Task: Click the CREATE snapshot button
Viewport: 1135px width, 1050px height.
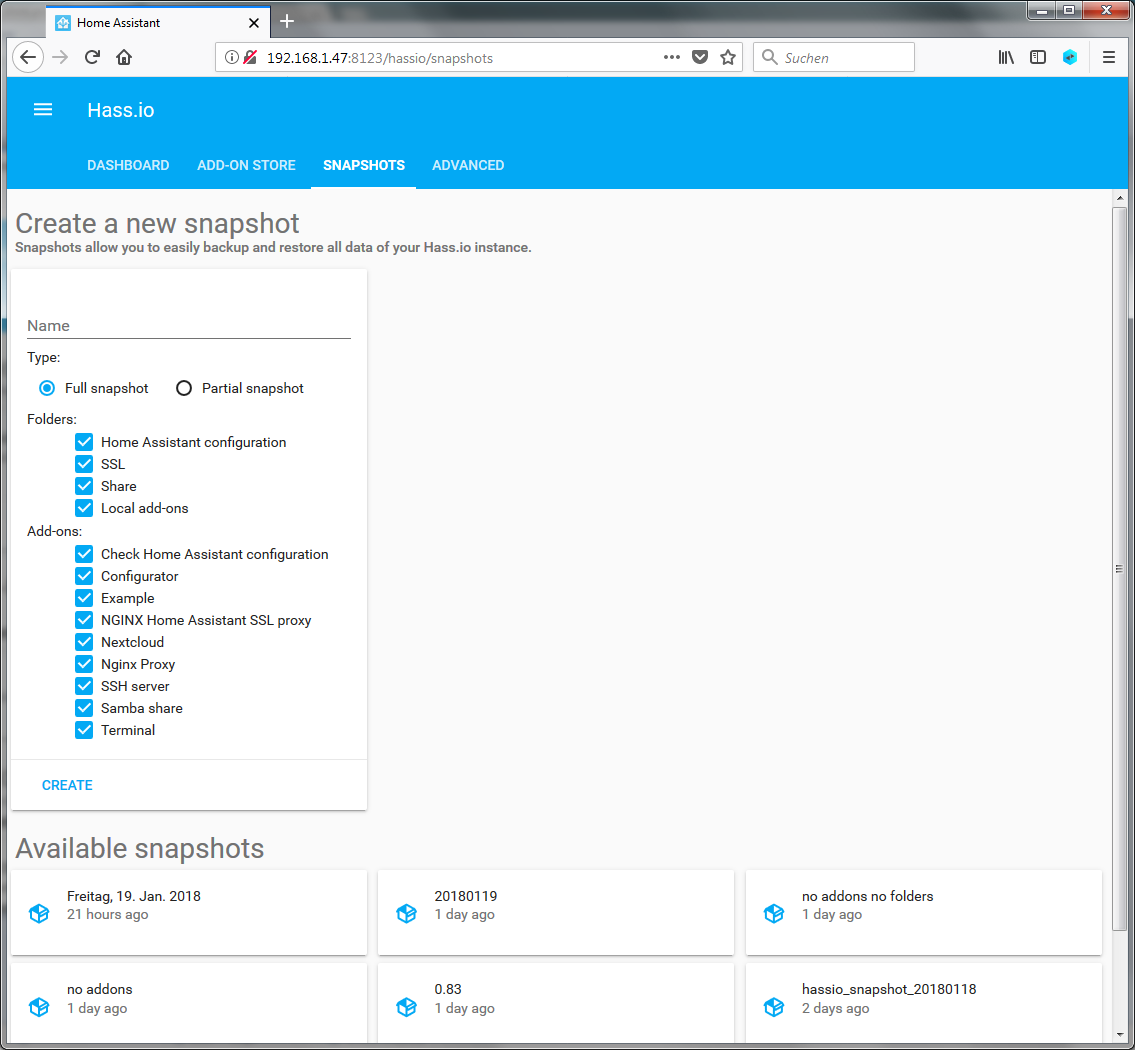Action: 67,785
